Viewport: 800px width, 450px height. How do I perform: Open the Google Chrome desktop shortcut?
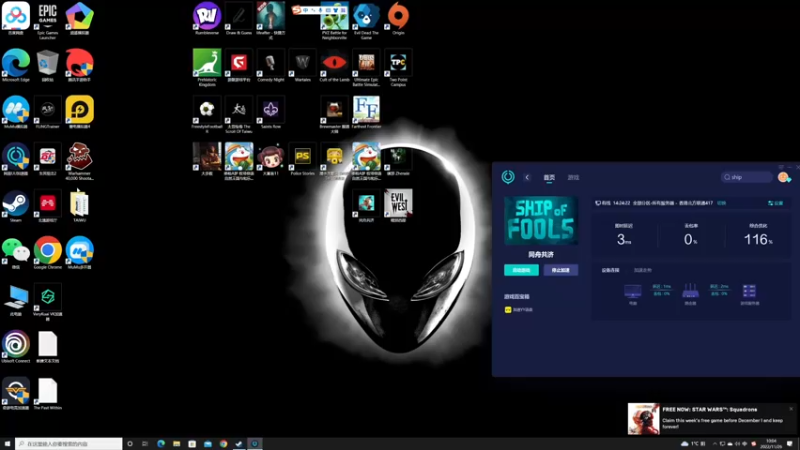[47, 253]
